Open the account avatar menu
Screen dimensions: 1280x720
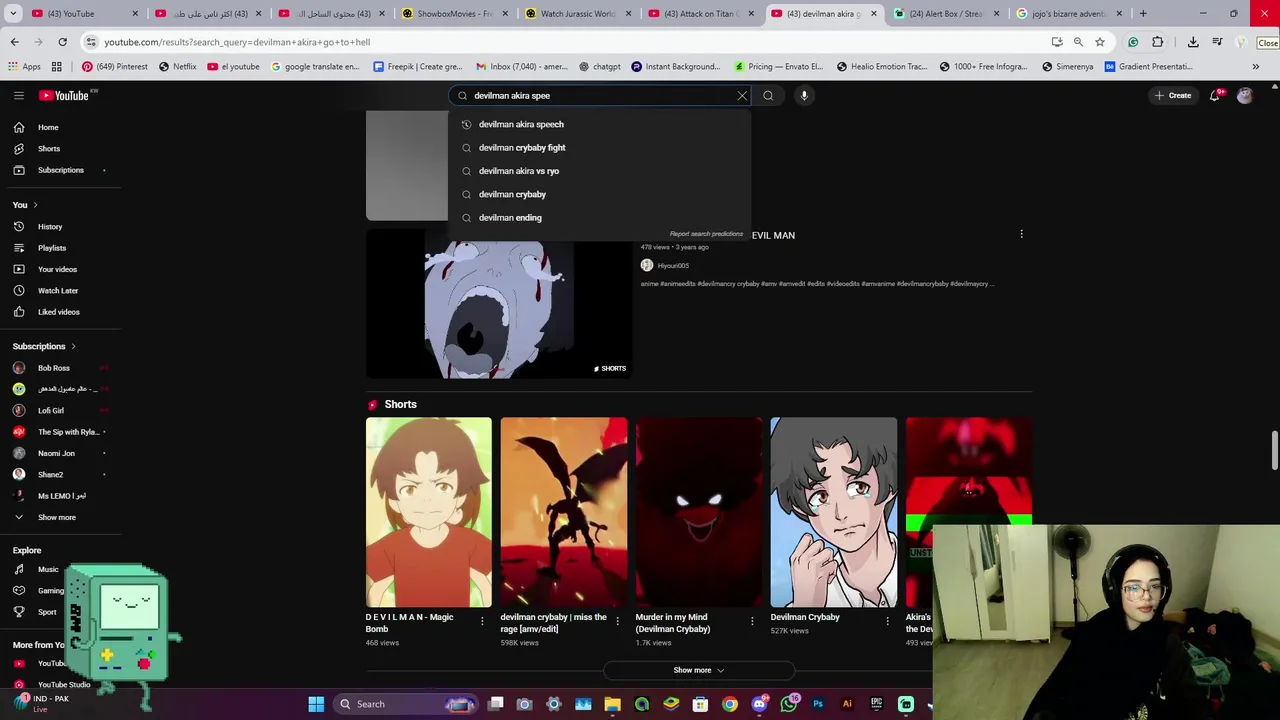pyautogui.click(x=1245, y=95)
